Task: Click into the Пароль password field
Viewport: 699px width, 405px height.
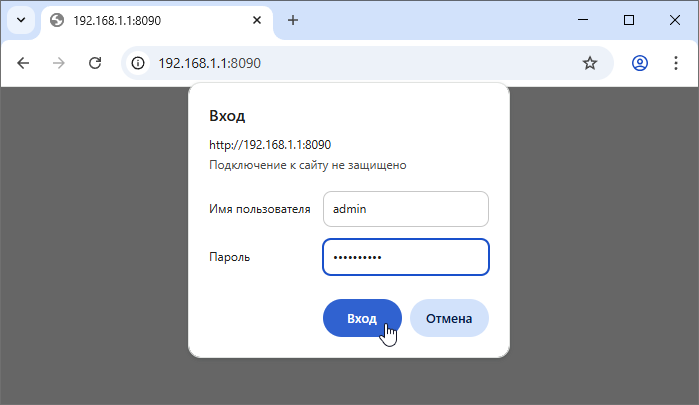Action: coord(405,257)
